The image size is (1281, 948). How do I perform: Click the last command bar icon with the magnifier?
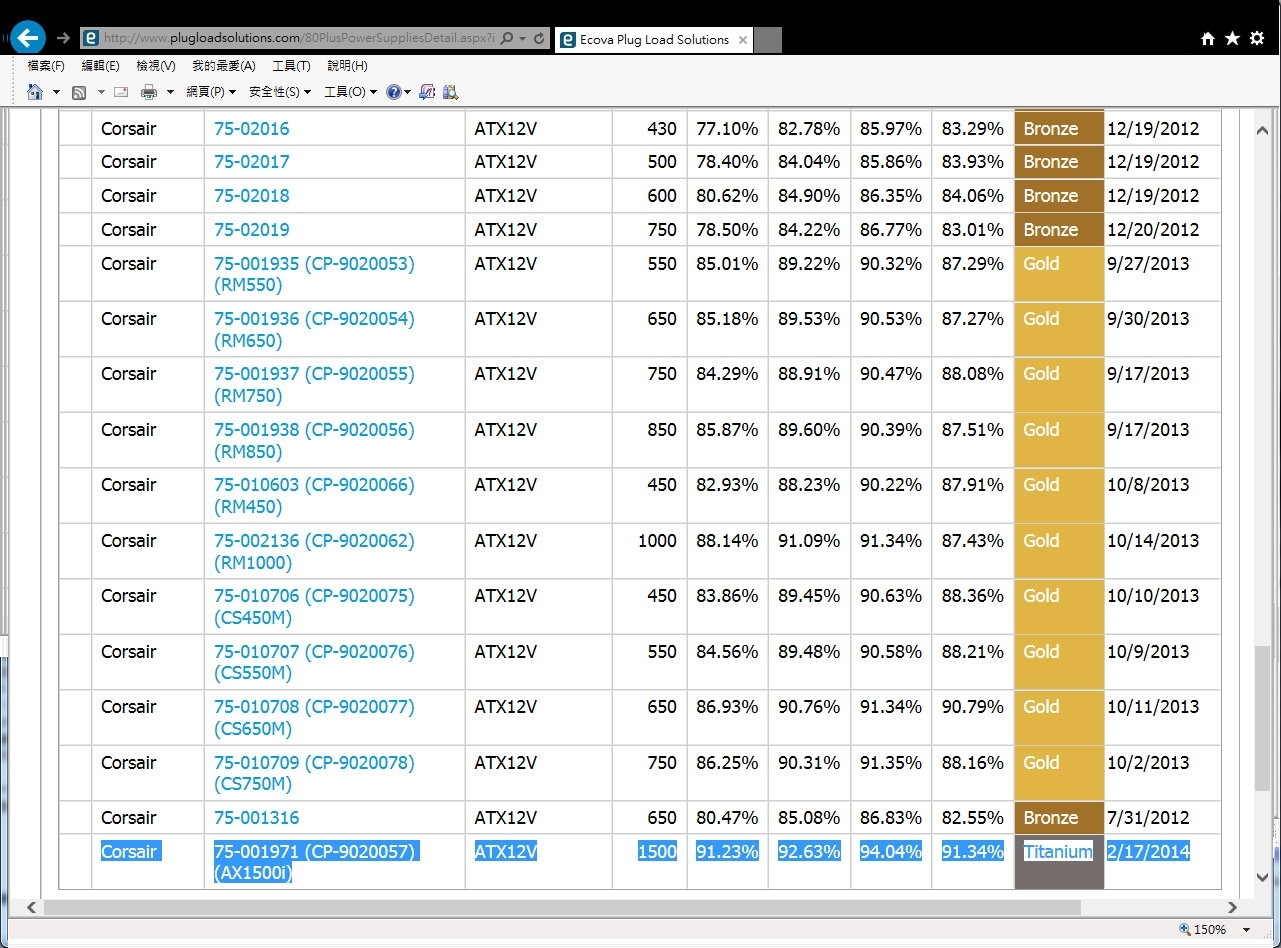[450, 92]
